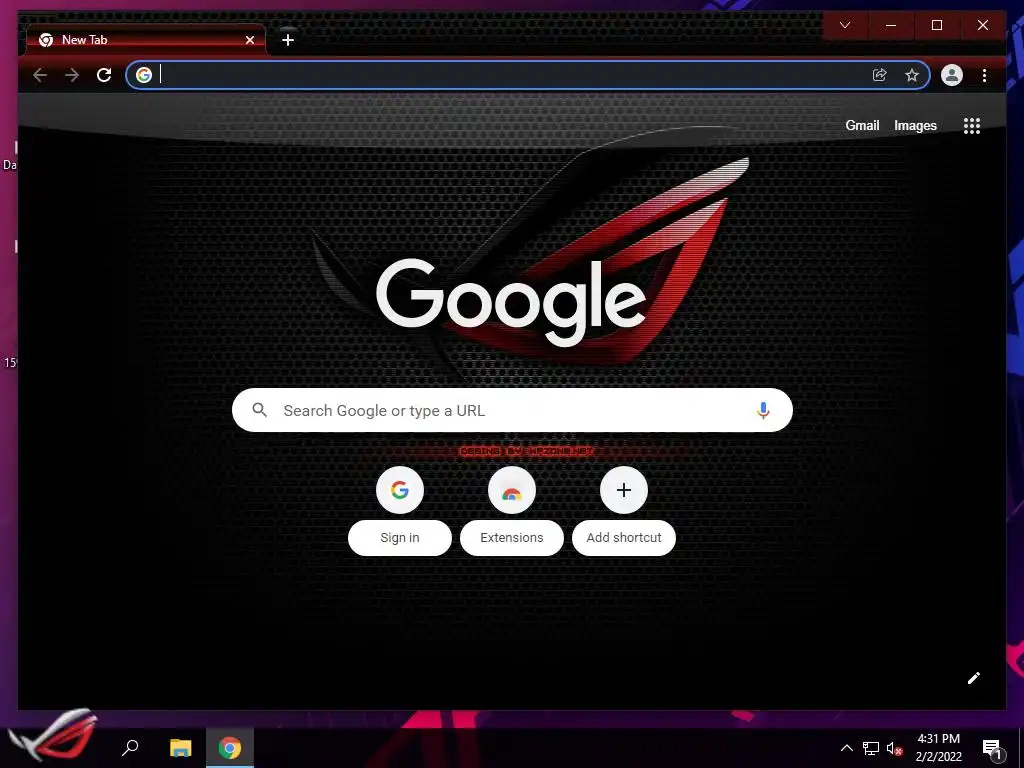Open Images link

pyautogui.click(x=915, y=125)
